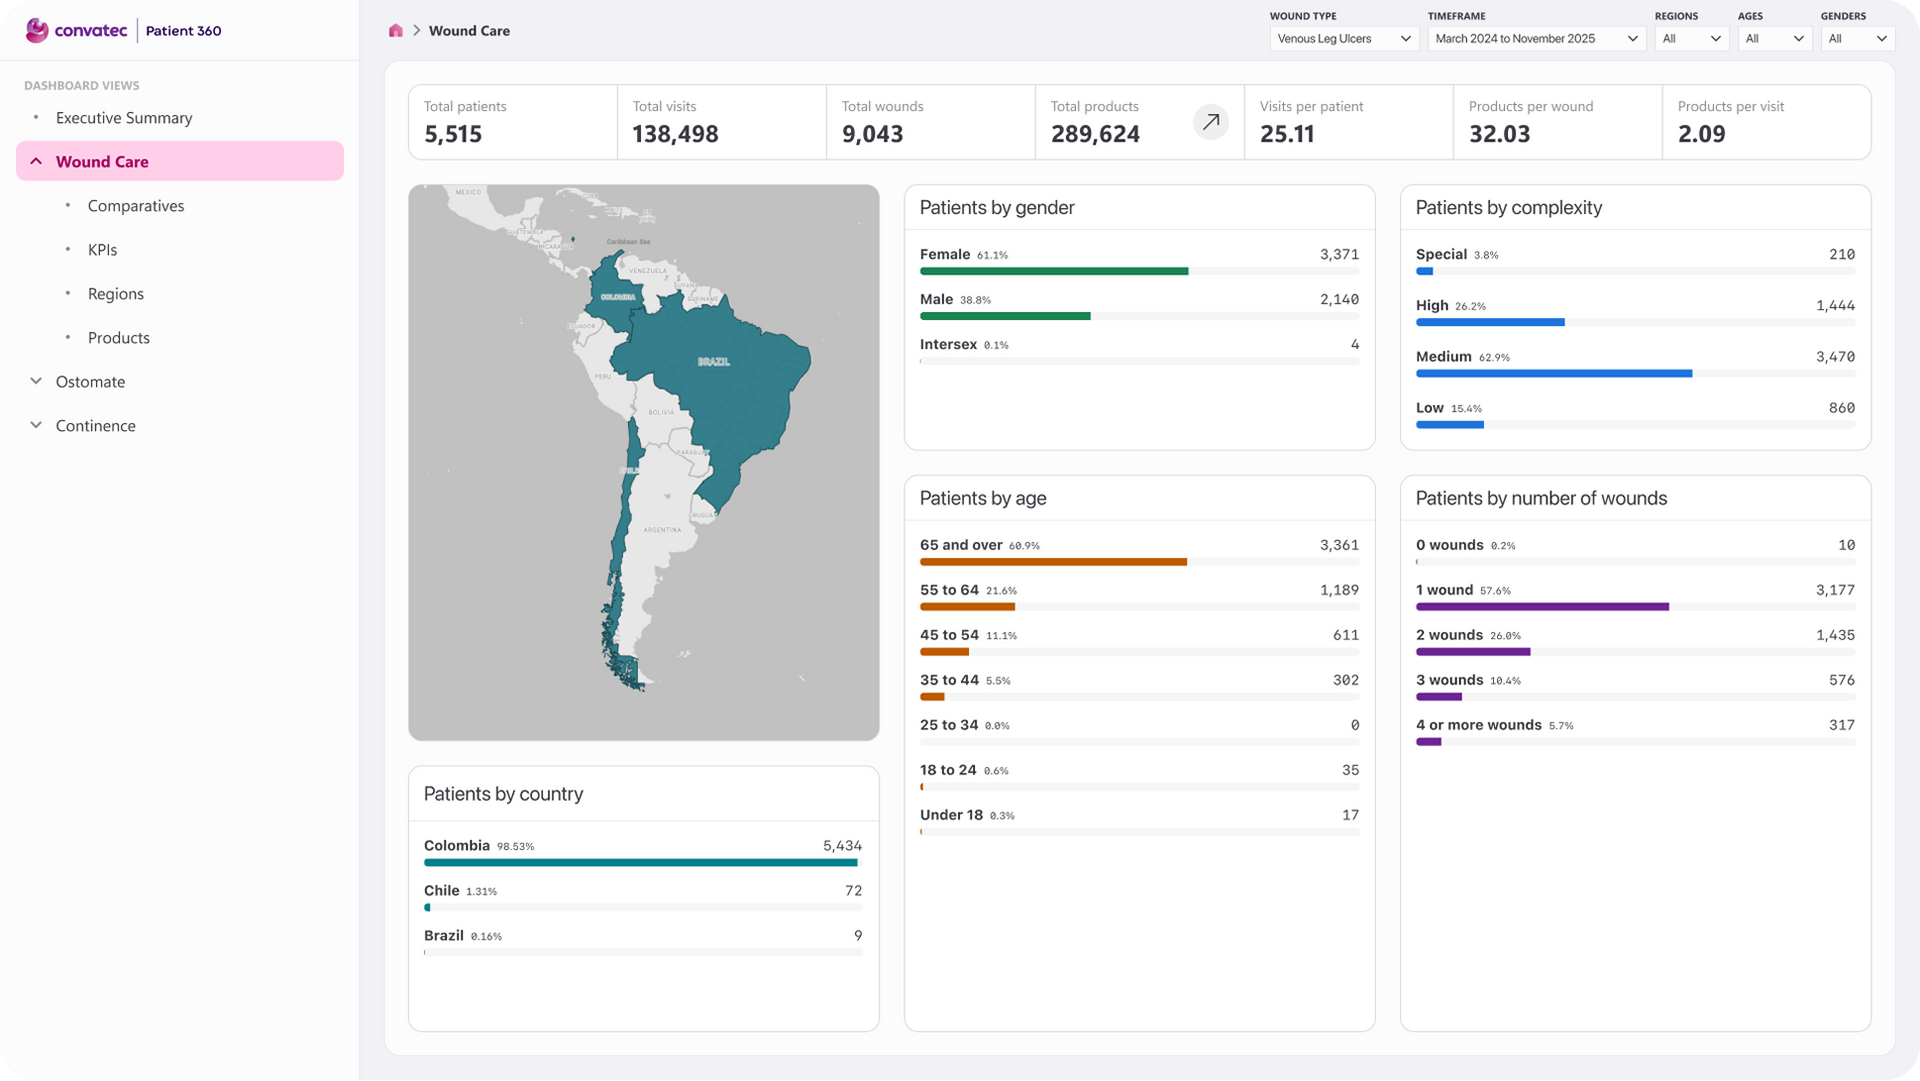The width and height of the screenshot is (1920, 1081).
Task: Open the KPIs page
Action: pos(102,250)
